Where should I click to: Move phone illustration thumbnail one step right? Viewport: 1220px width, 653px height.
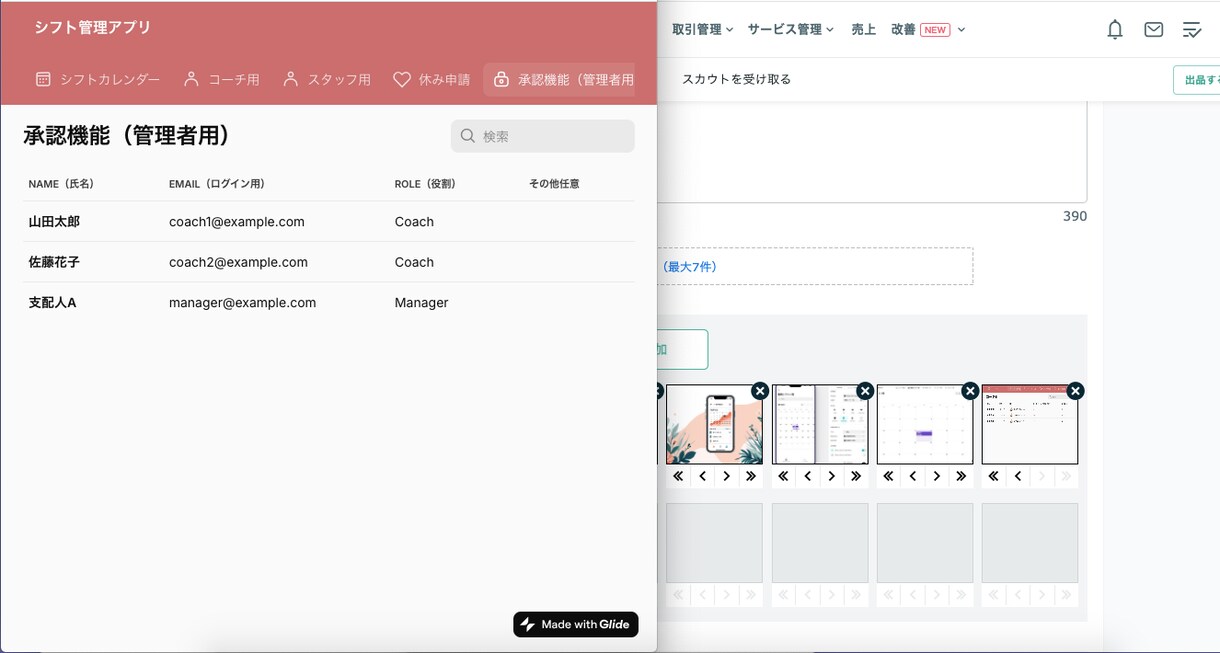coord(727,476)
